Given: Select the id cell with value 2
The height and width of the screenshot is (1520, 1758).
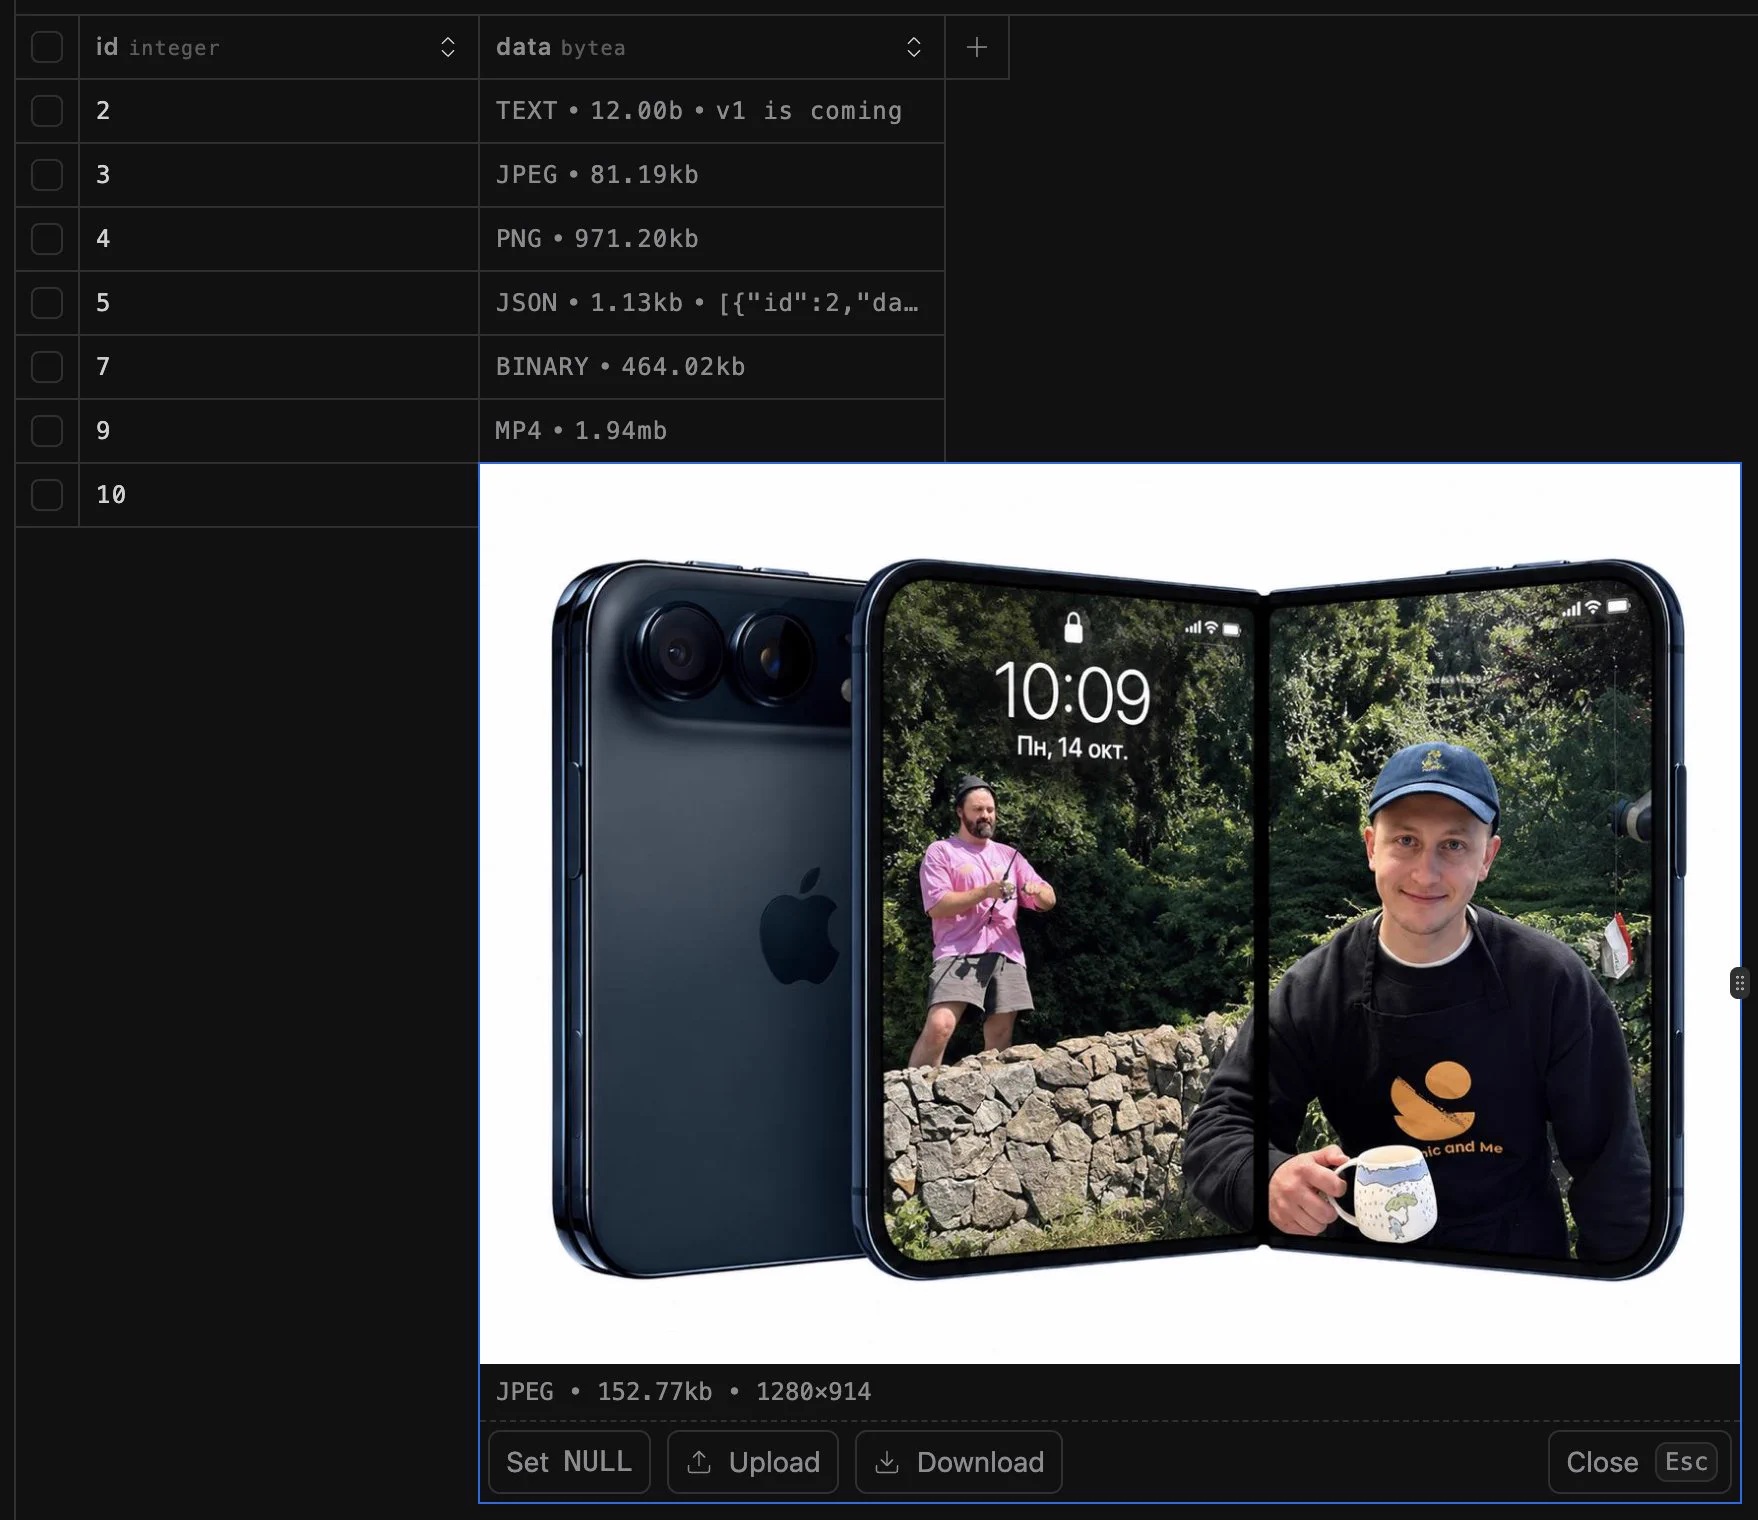Looking at the screenshot, I should click(279, 111).
